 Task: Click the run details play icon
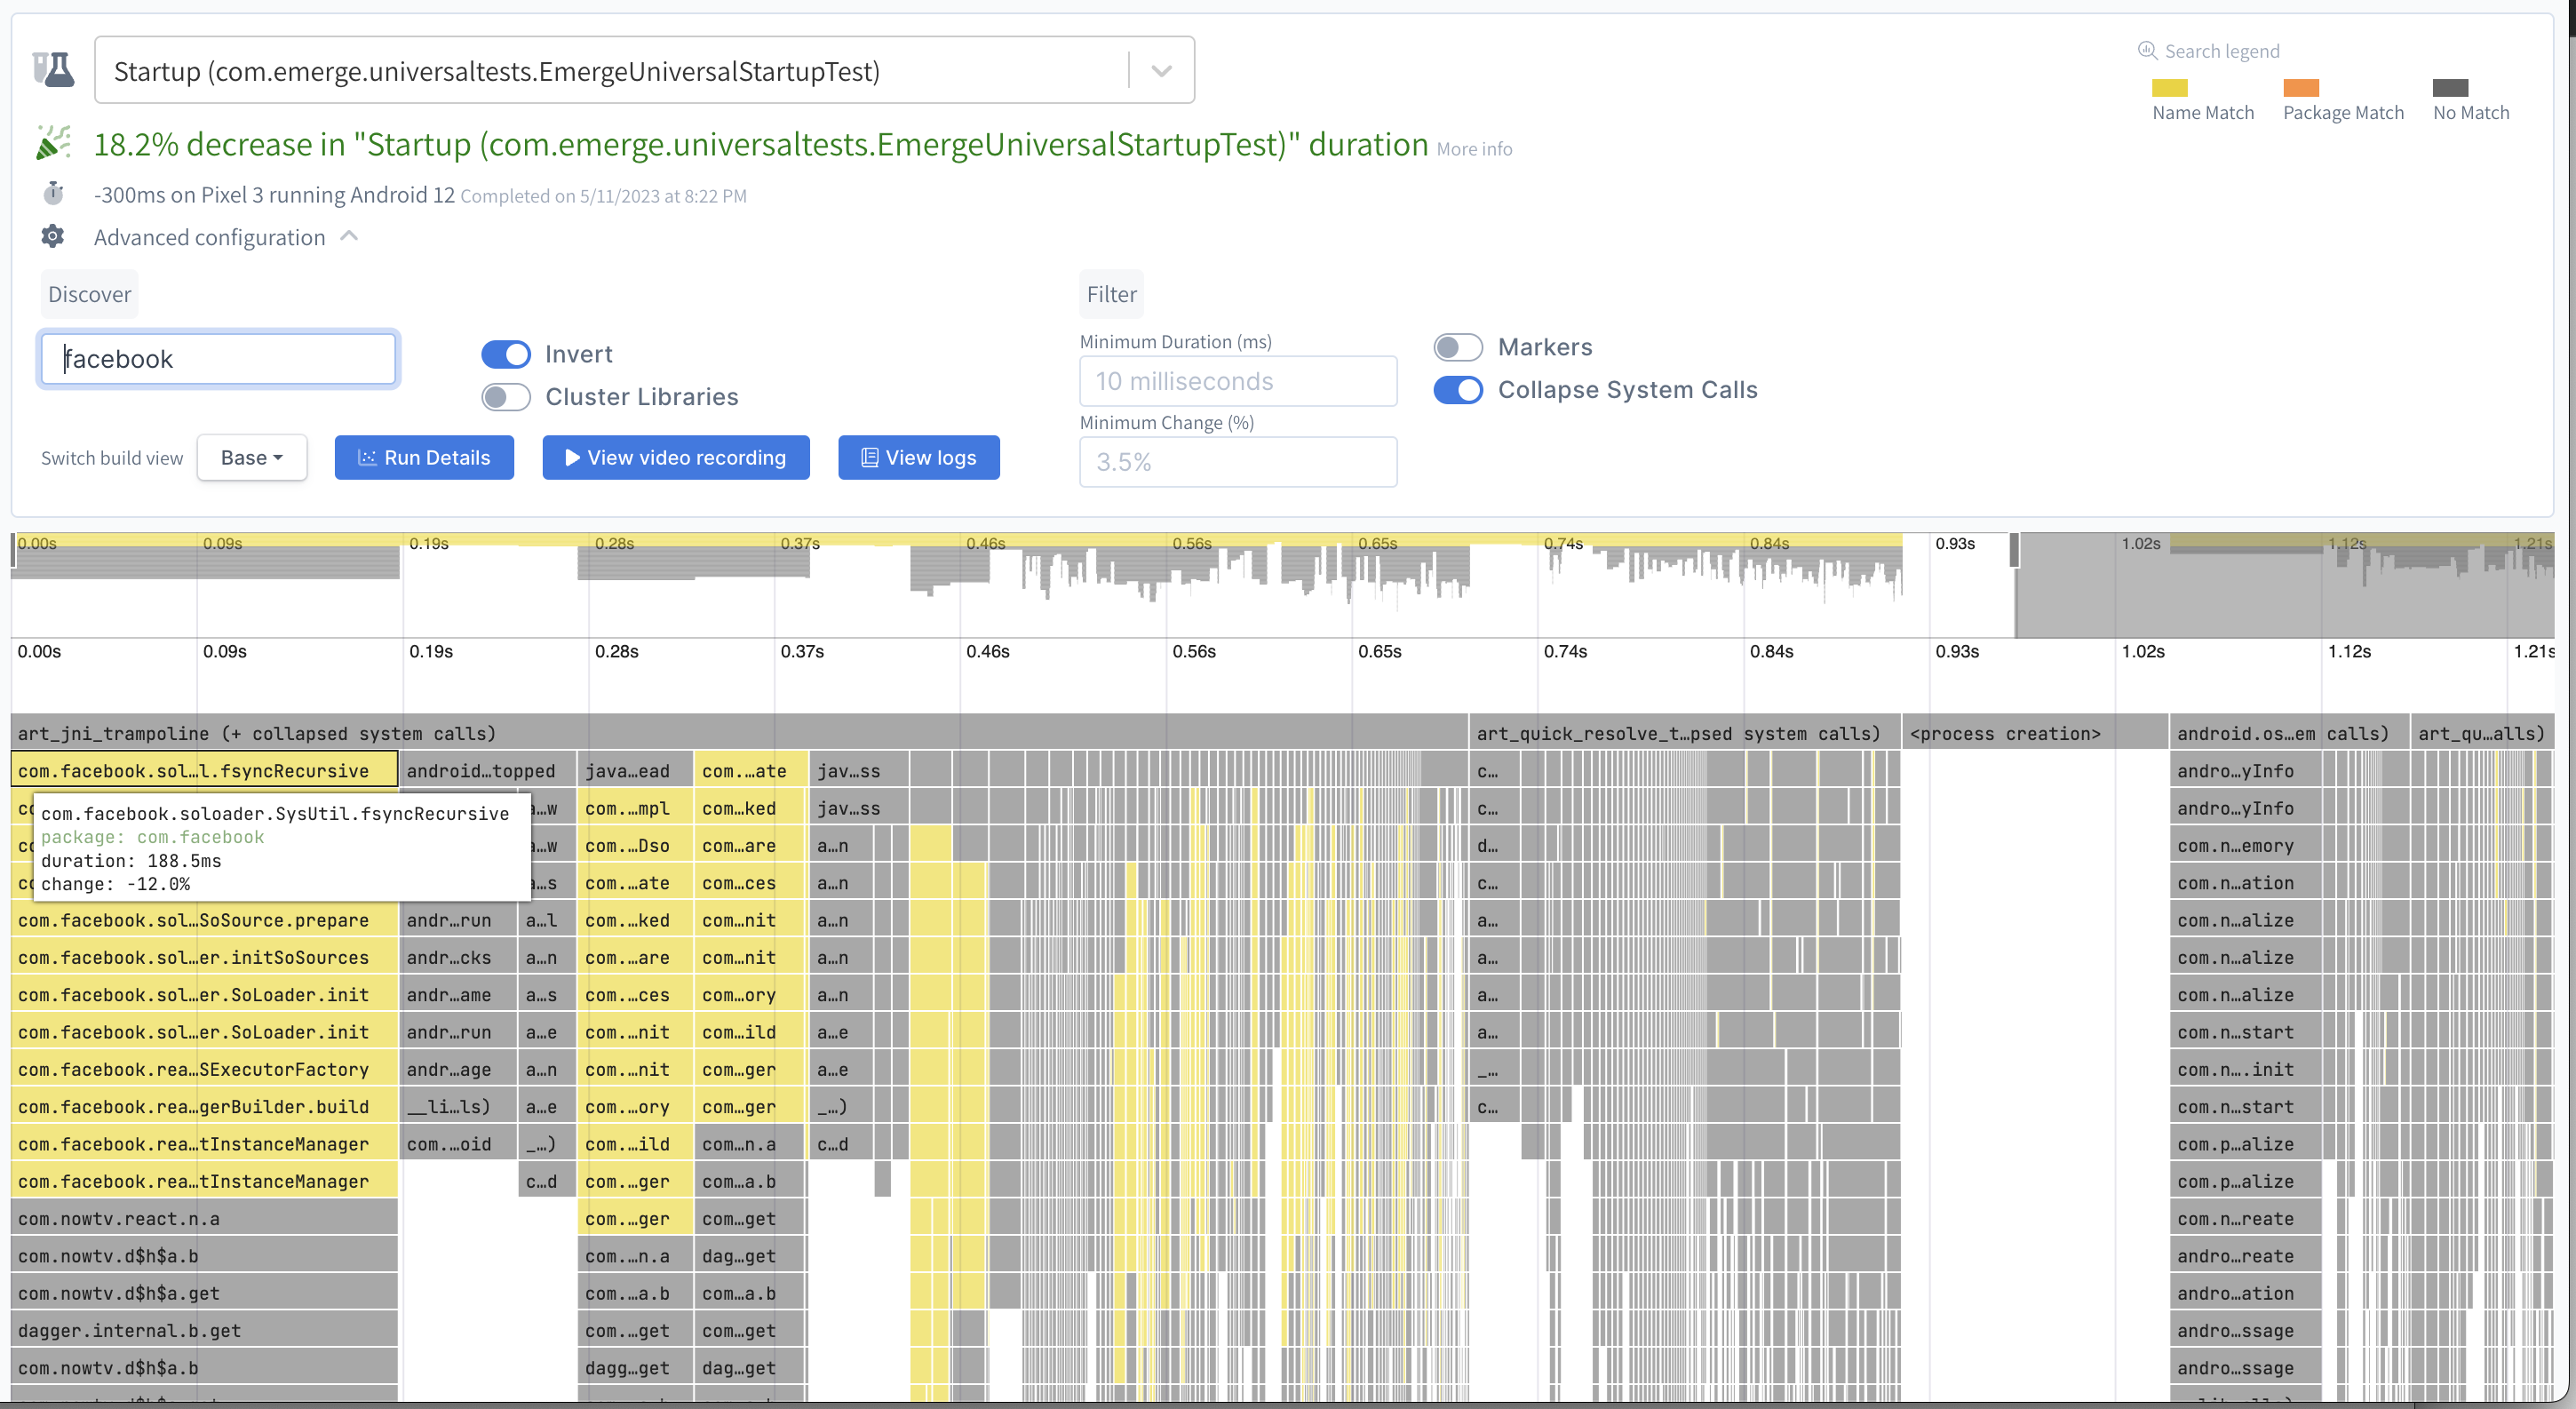pos(366,458)
